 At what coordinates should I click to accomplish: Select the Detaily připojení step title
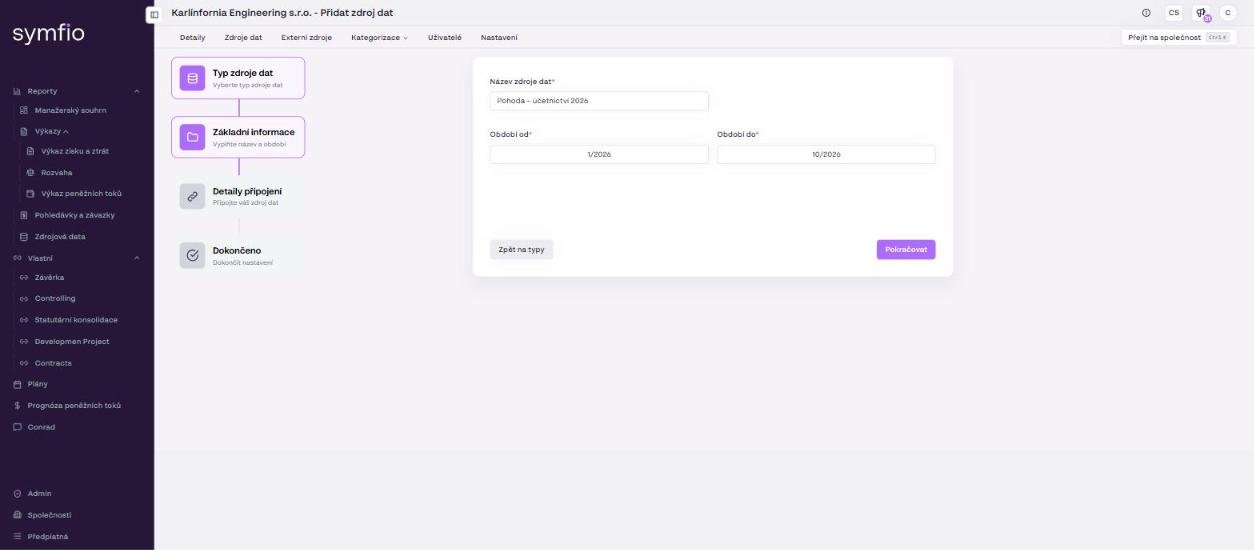[247, 191]
